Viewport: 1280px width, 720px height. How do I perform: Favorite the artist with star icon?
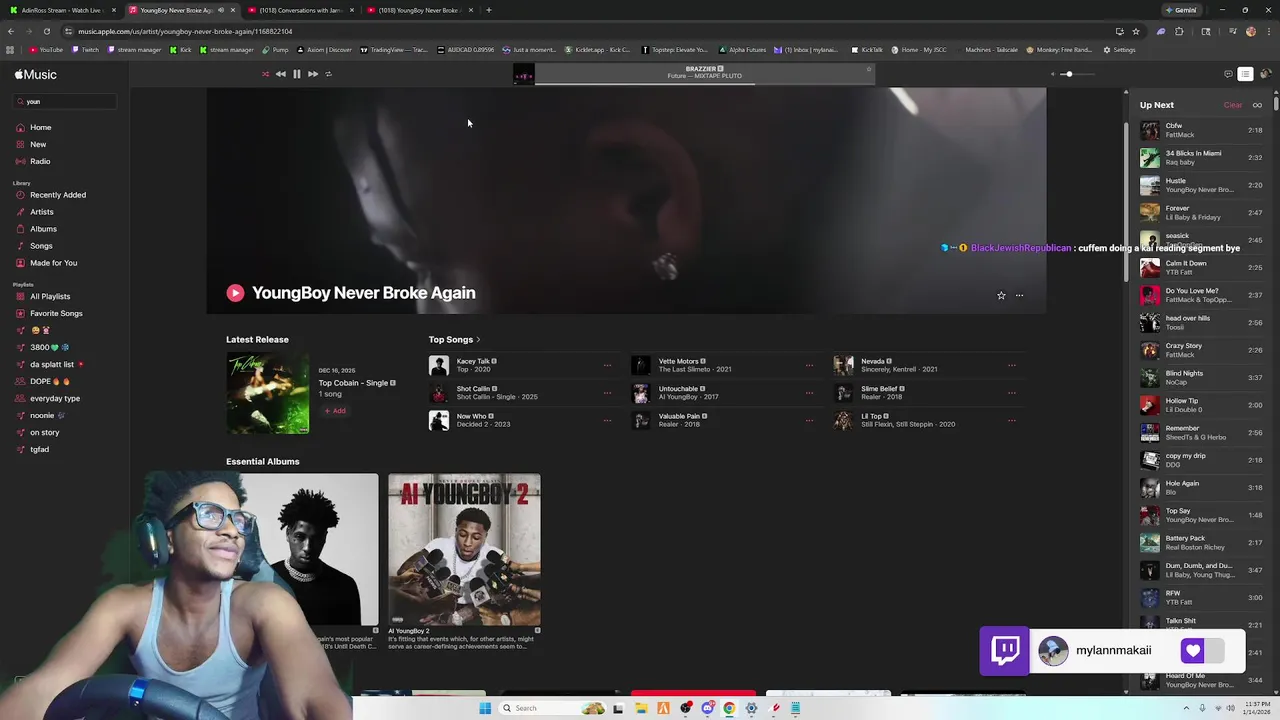pos(1001,295)
